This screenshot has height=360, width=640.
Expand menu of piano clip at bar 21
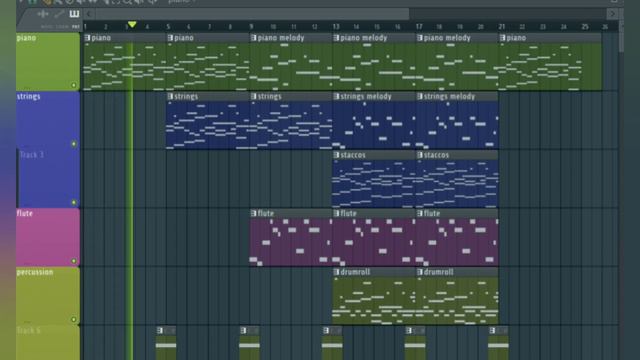(x=502, y=38)
